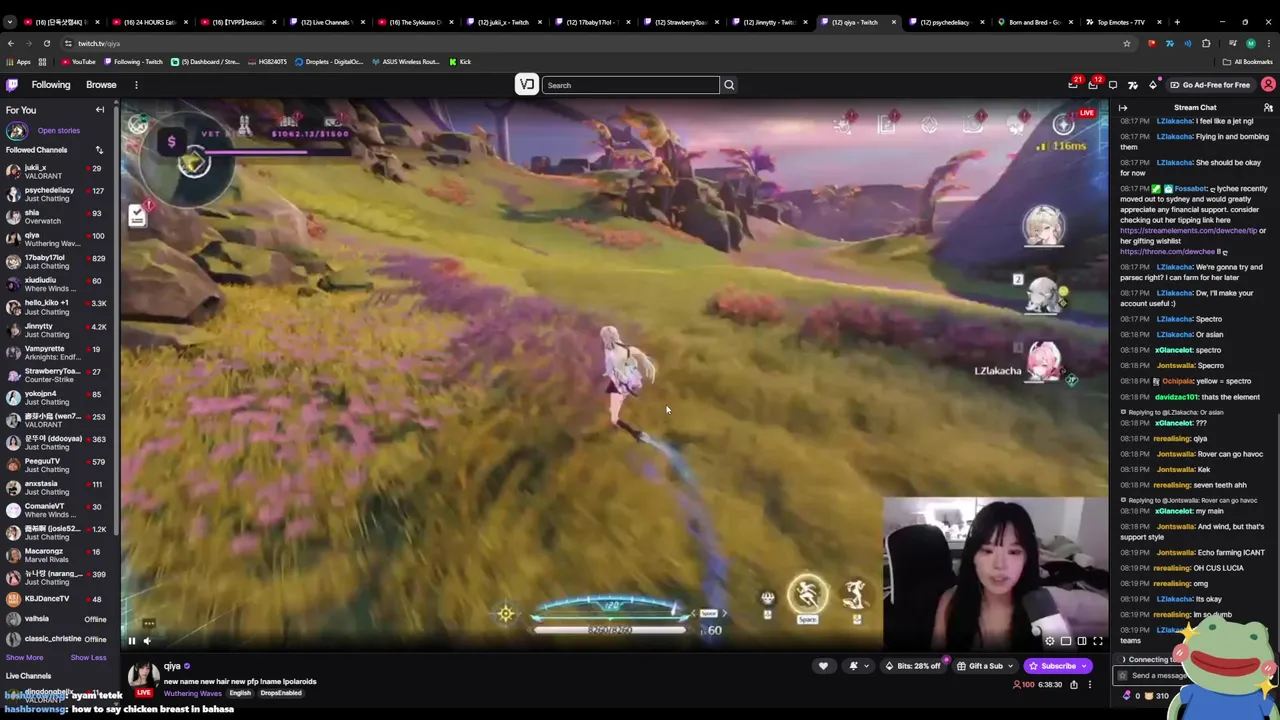Click Show More under followed channels

pos(24,658)
